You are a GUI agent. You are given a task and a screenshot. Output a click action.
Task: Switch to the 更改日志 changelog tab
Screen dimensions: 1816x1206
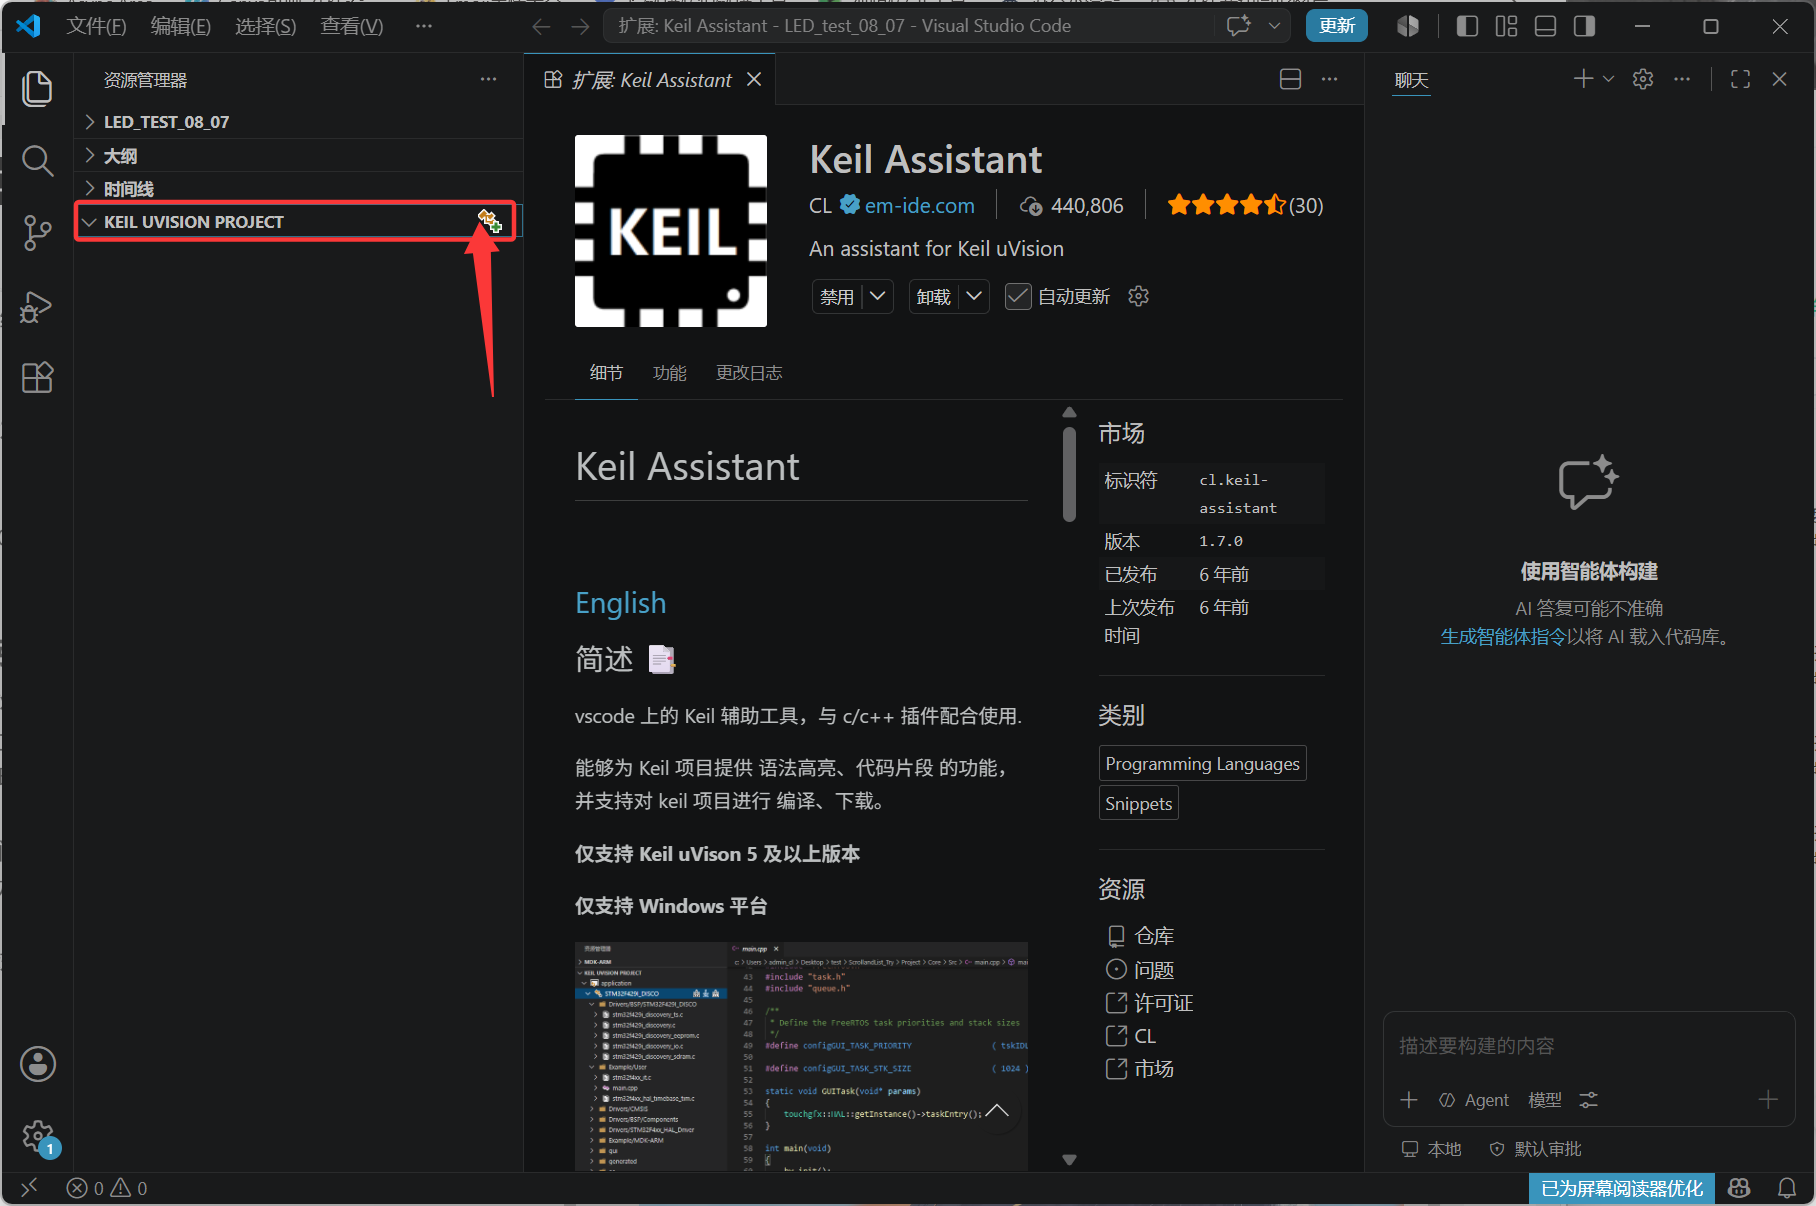749,373
